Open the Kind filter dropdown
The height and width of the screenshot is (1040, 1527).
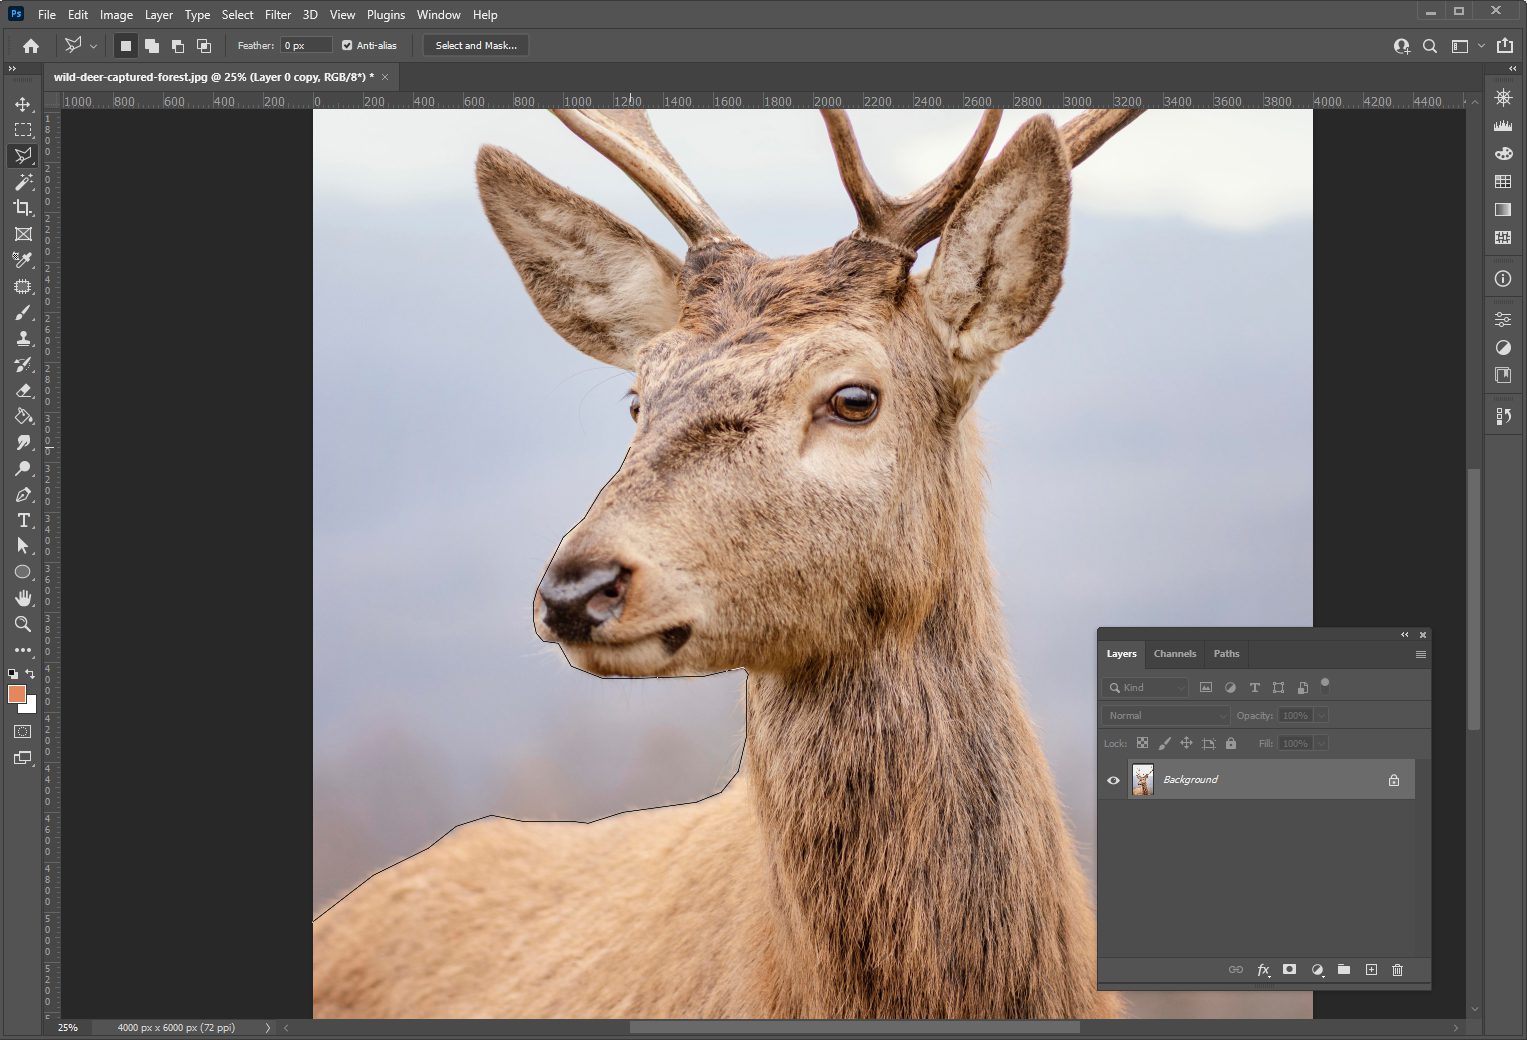coord(1145,687)
